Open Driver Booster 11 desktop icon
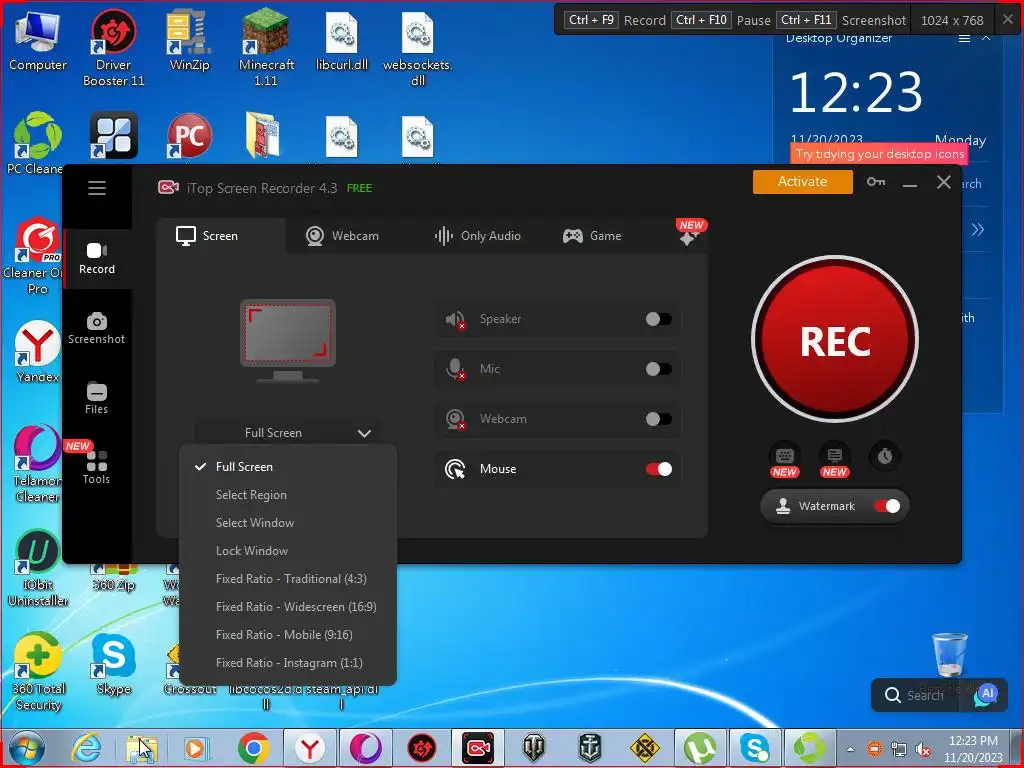1024x768 pixels. (x=114, y=49)
